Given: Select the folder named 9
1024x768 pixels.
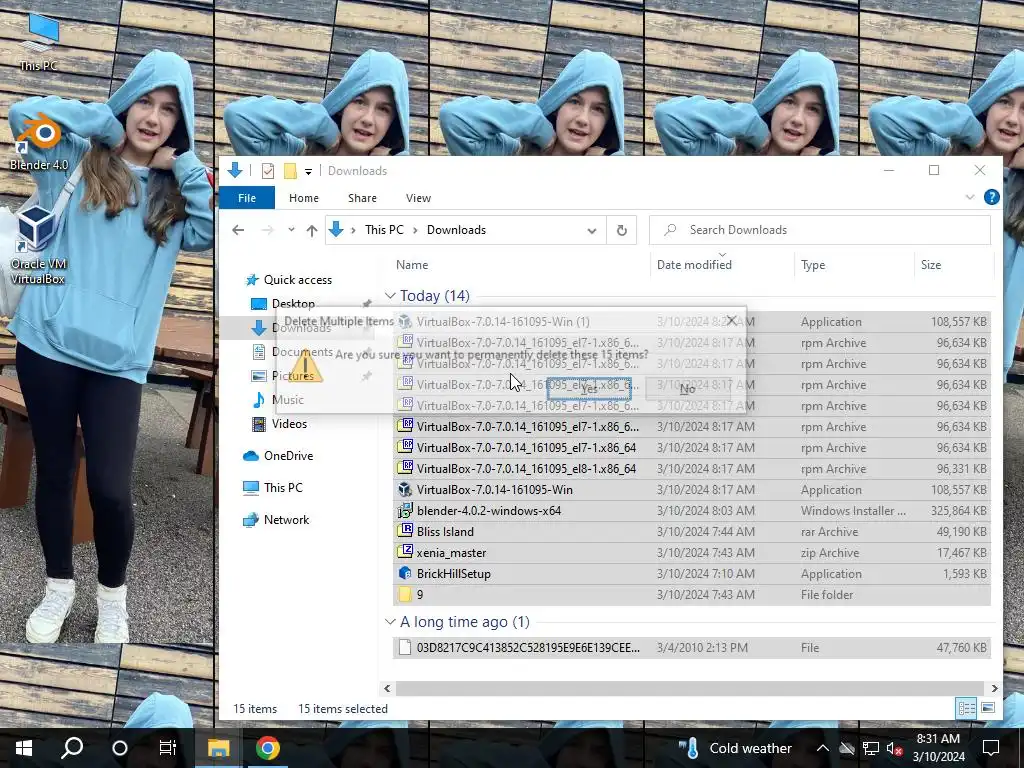Looking at the screenshot, I should tap(692, 595).
